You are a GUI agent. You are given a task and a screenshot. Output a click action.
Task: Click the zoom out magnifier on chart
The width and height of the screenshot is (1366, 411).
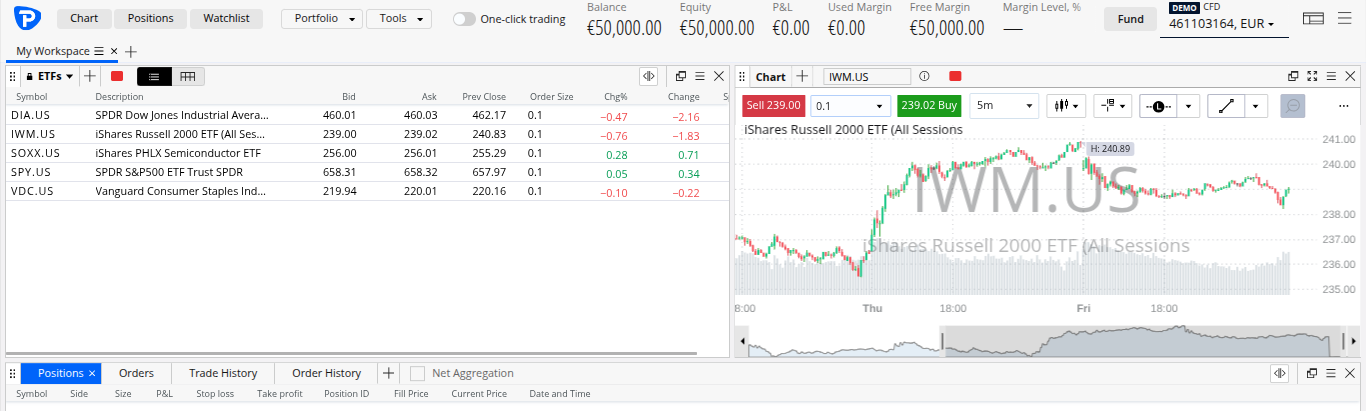1293,106
